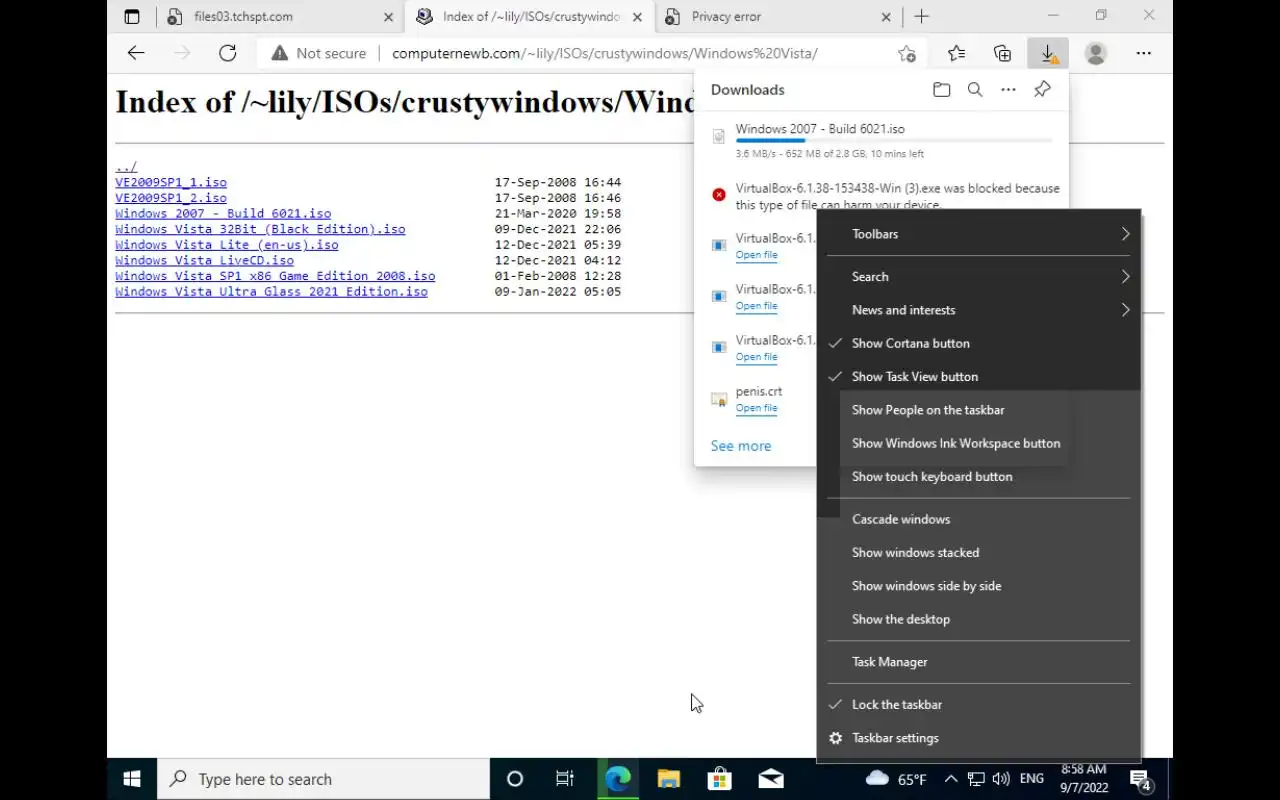The image size is (1280, 800).
Task: Open the Windows Start menu
Action: pos(132,779)
